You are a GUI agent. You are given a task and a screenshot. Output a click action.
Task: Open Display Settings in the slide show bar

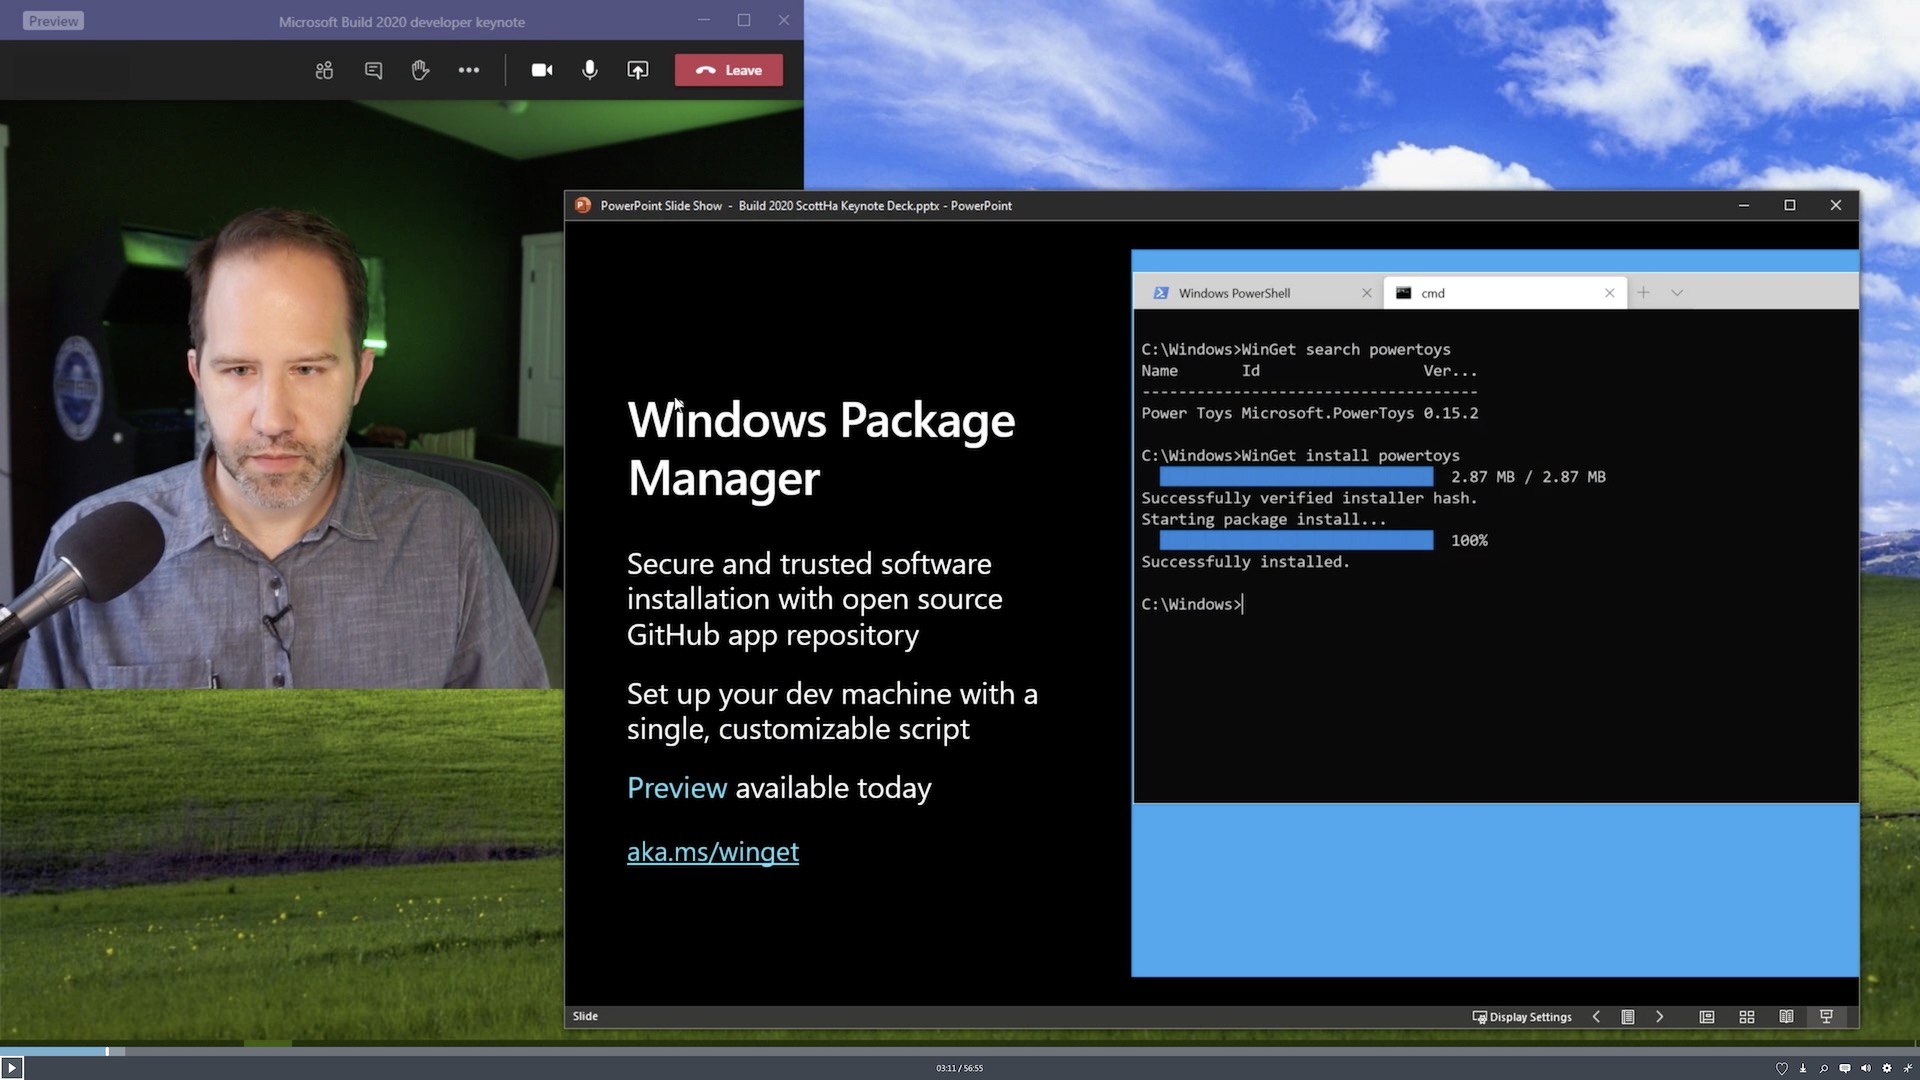coord(1522,1016)
